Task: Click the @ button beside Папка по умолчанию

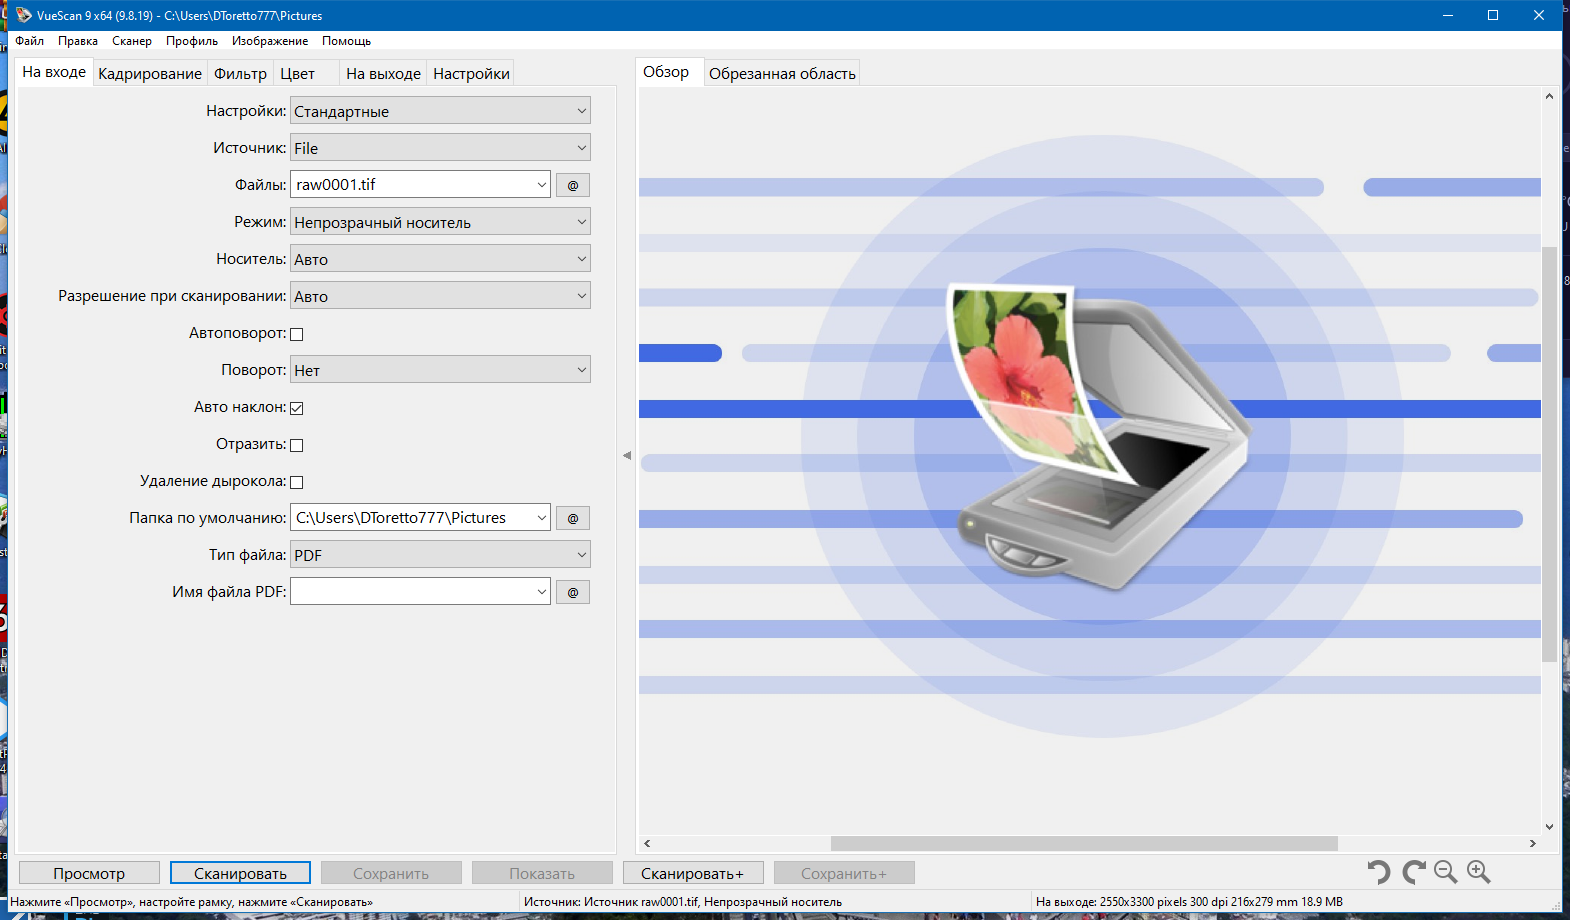Action: 573,518
